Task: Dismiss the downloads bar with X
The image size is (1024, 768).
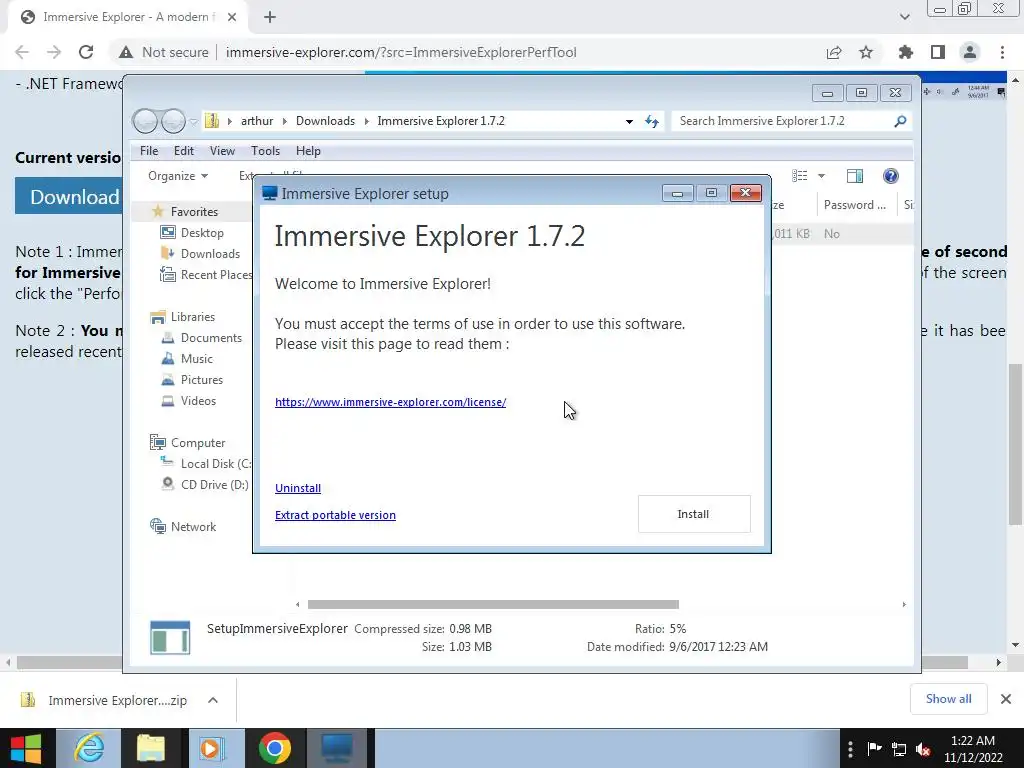Action: click(x=1006, y=699)
